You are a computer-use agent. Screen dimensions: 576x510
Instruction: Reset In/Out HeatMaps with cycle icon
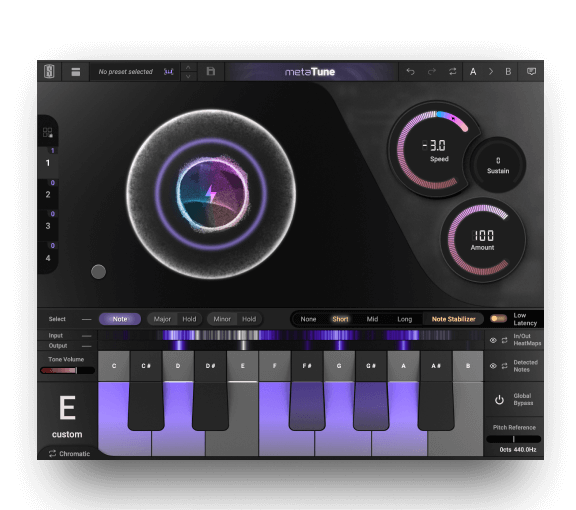[x=504, y=340]
